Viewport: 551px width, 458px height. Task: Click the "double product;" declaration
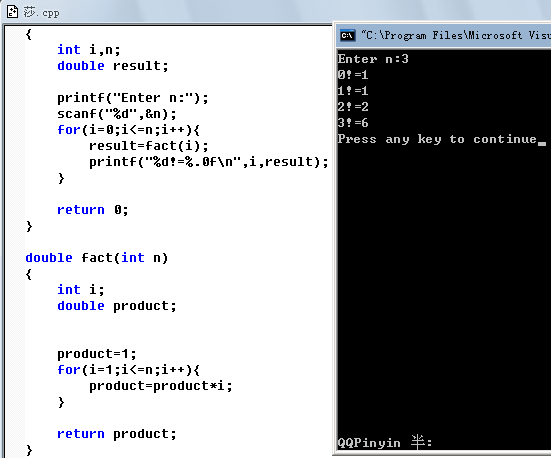(x=117, y=306)
